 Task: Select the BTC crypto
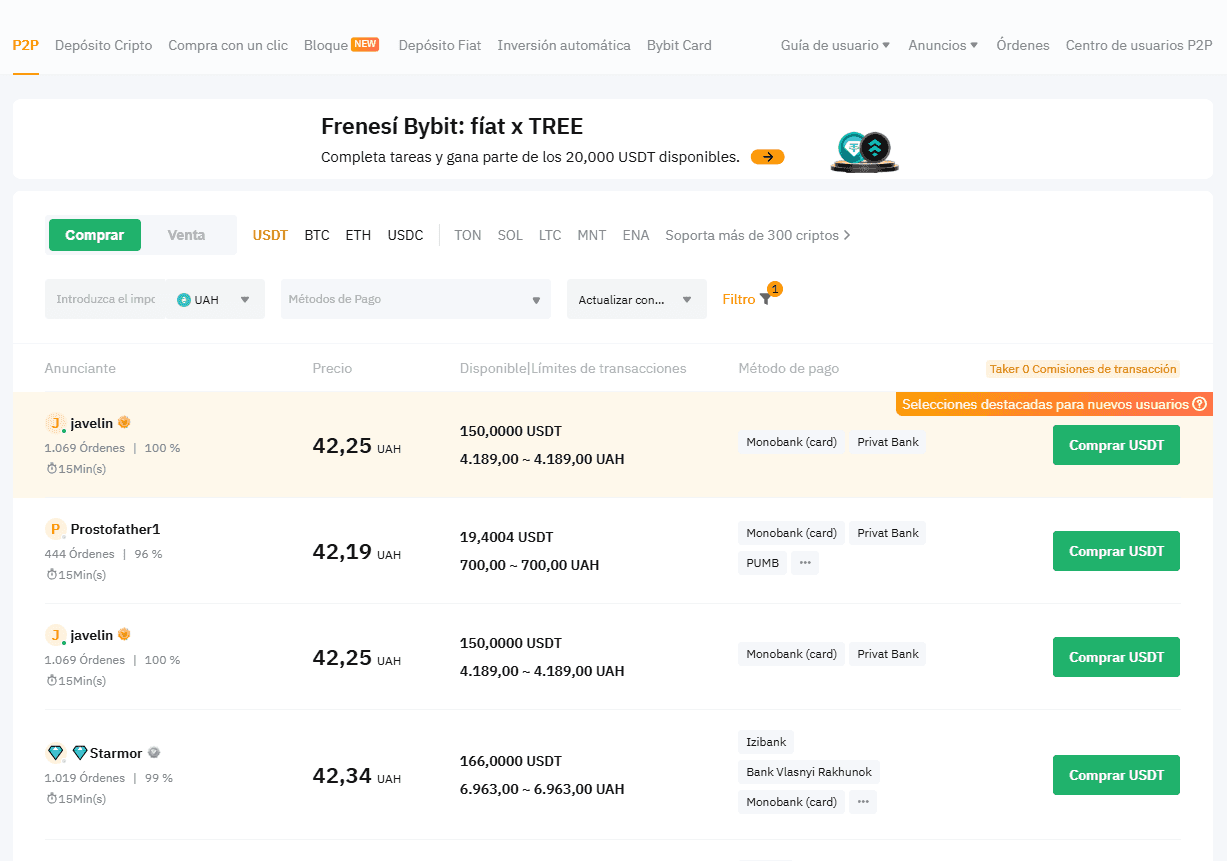tap(317, 235)
